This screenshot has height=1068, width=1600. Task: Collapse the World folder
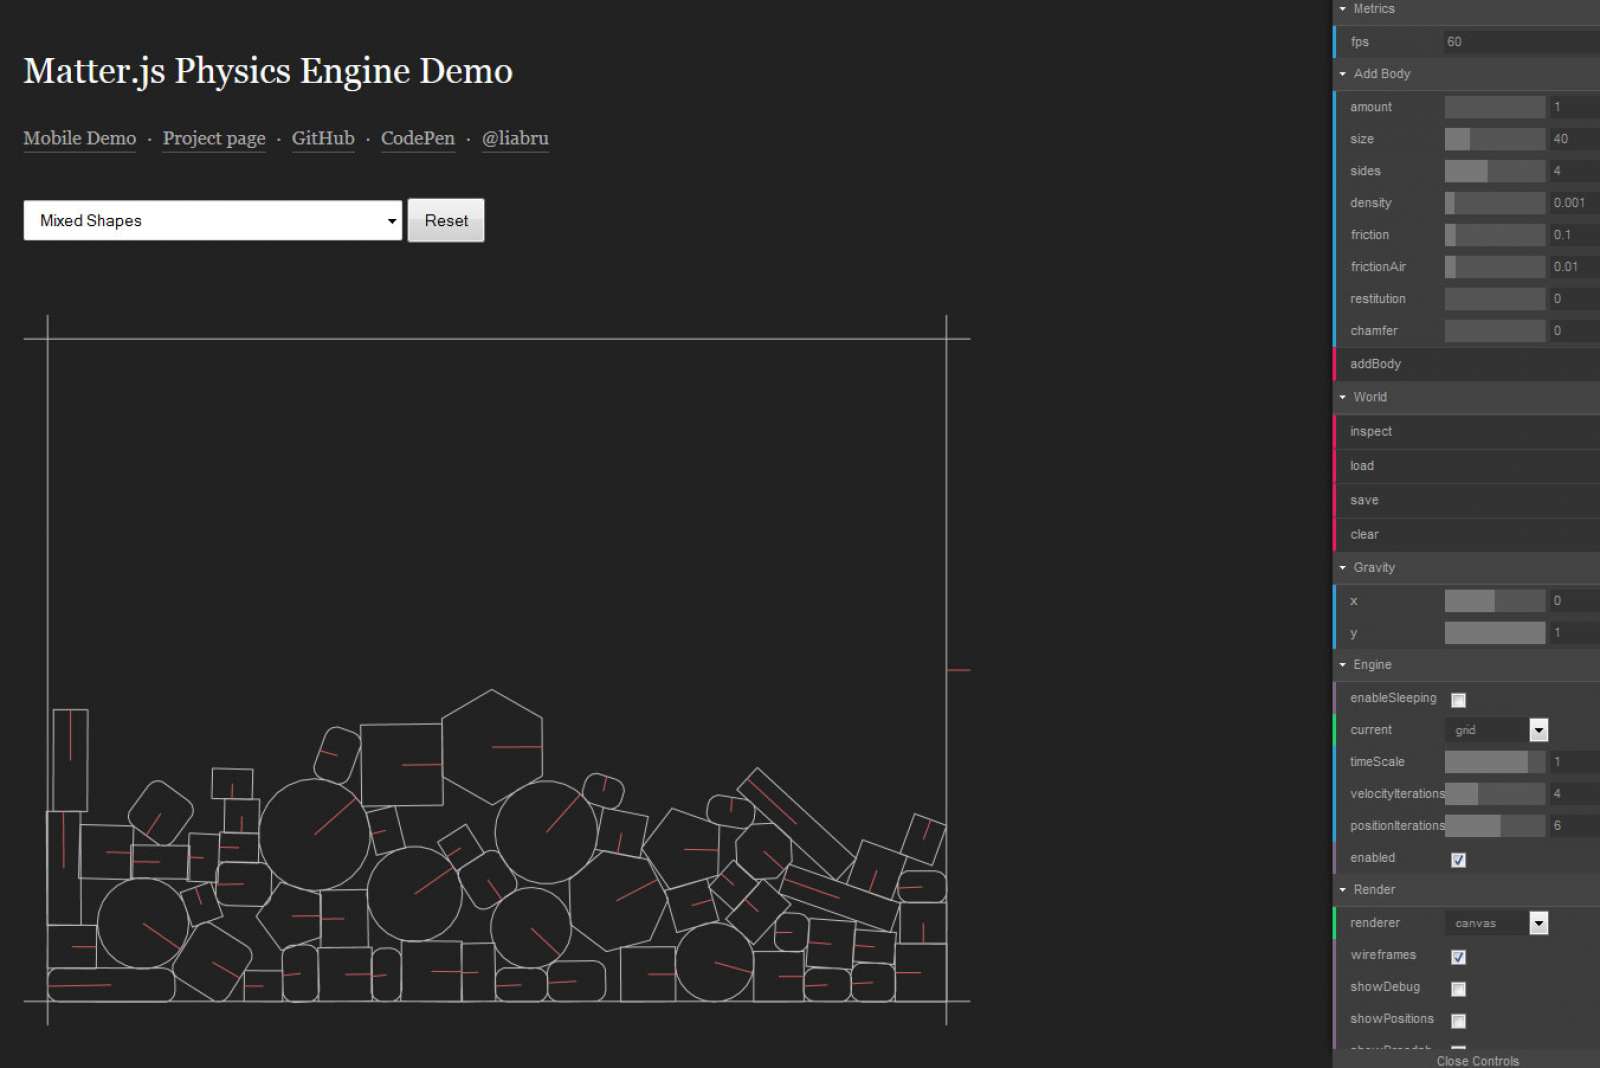click(x=1466, y=397)
